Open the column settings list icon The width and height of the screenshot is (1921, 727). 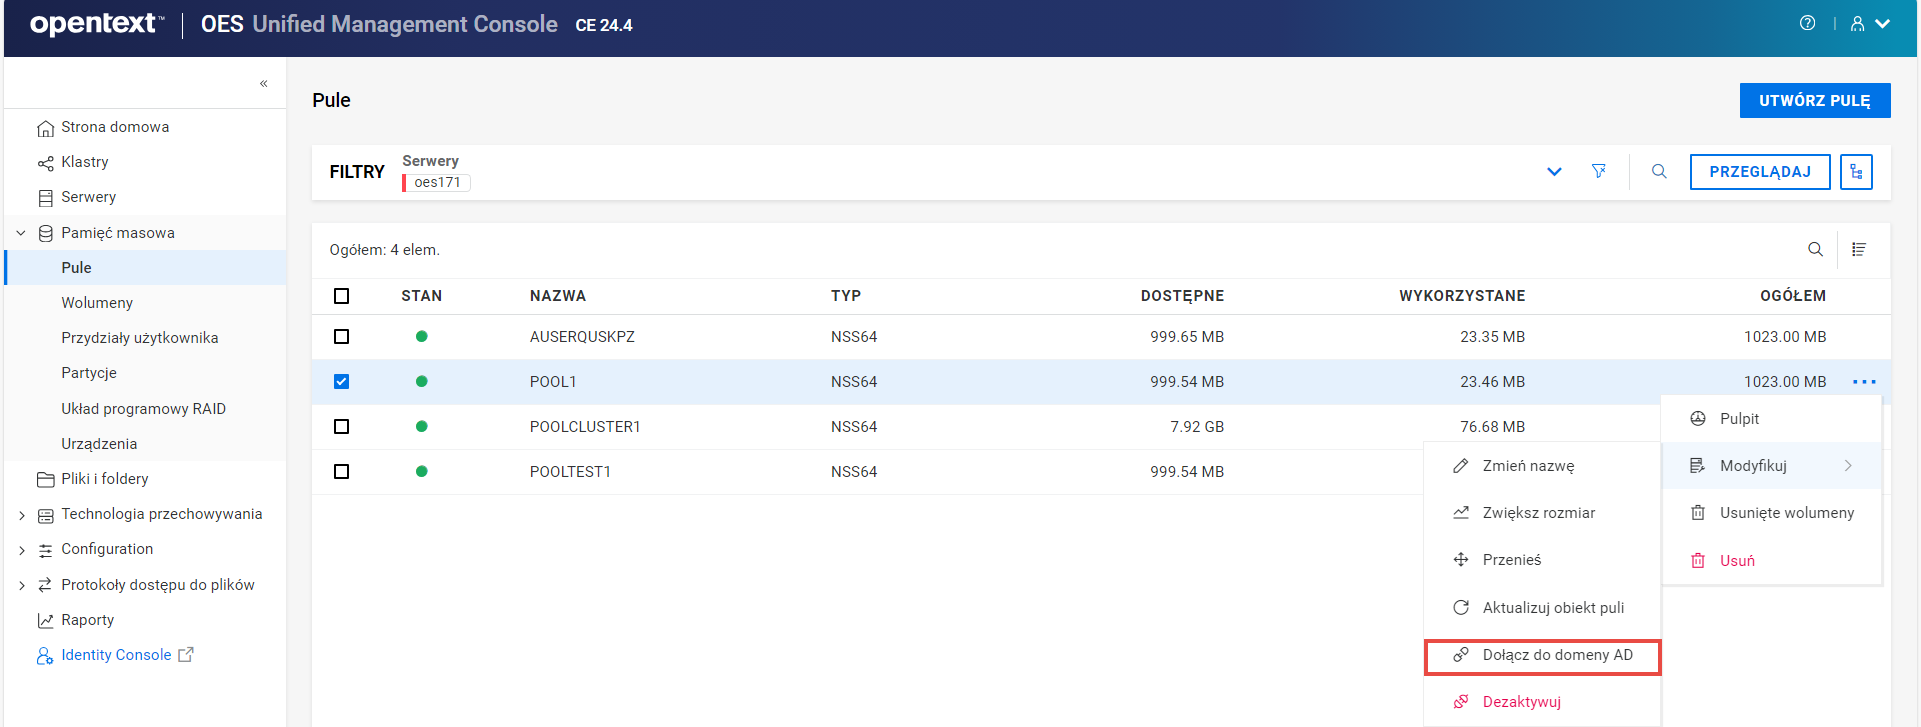coord(1859,249)
